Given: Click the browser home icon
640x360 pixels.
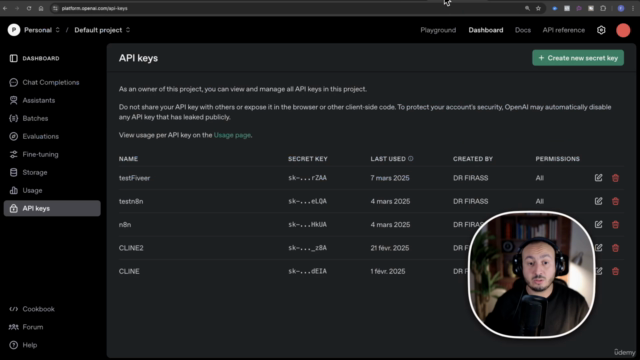Looking at the screenshot, I should (41, 8).
